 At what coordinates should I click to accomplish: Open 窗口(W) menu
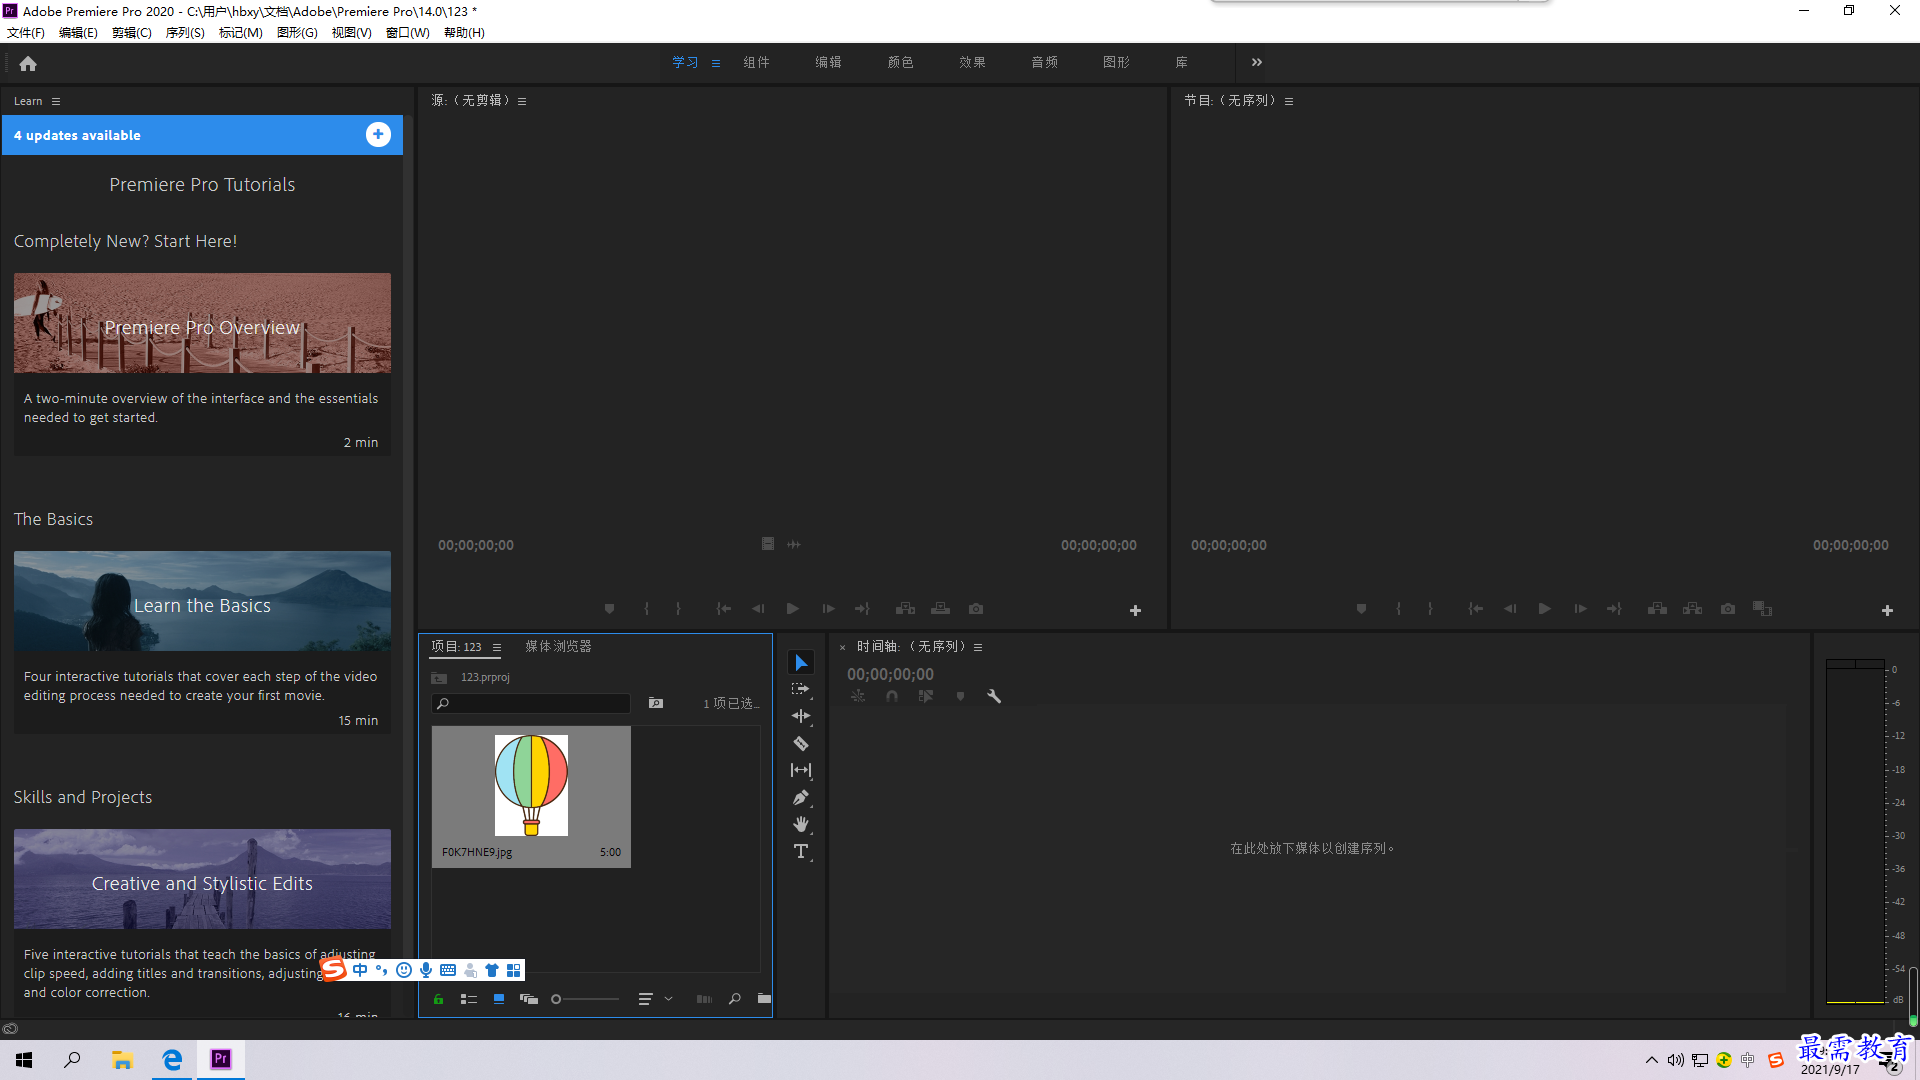(x=408, y=33)
